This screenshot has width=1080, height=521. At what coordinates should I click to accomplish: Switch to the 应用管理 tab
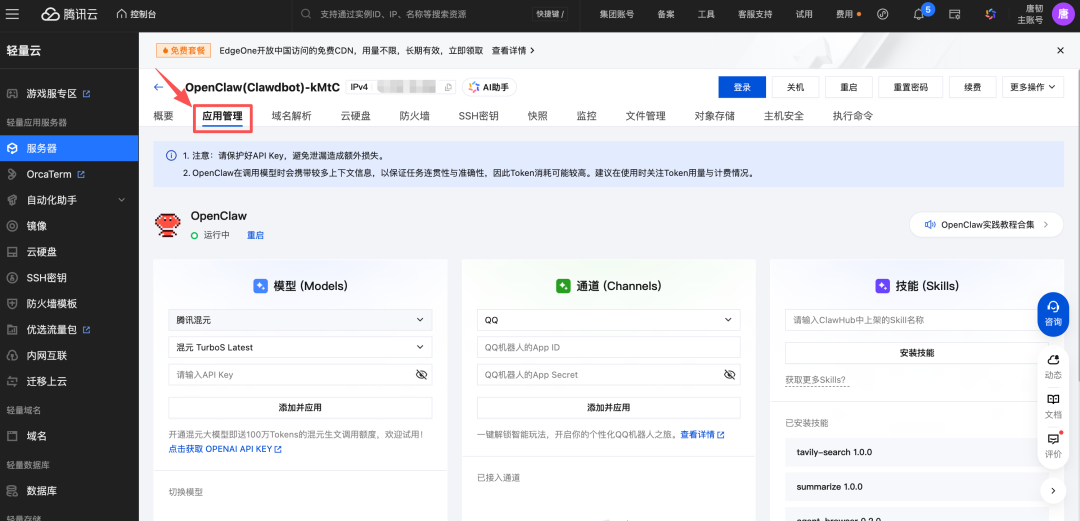(222, 116)
